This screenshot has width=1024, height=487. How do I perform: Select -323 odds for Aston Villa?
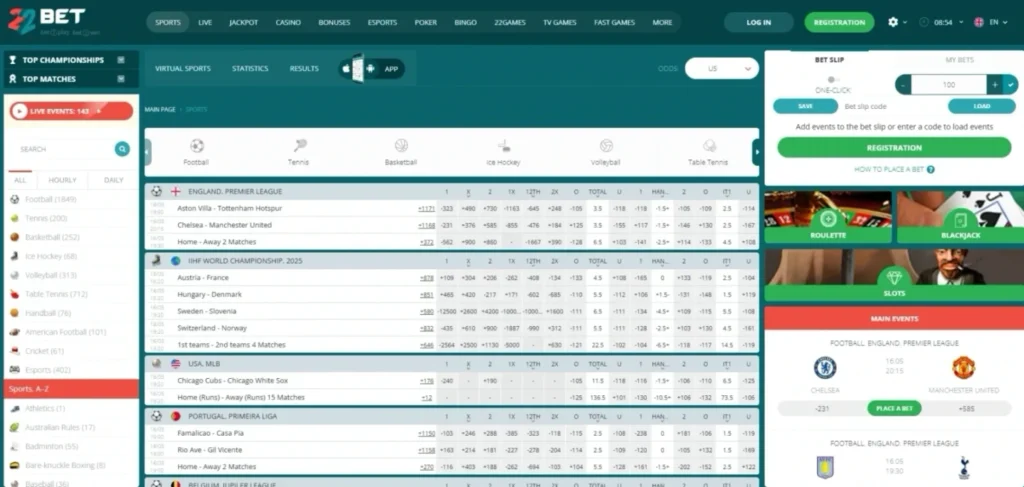pos(447,208)
